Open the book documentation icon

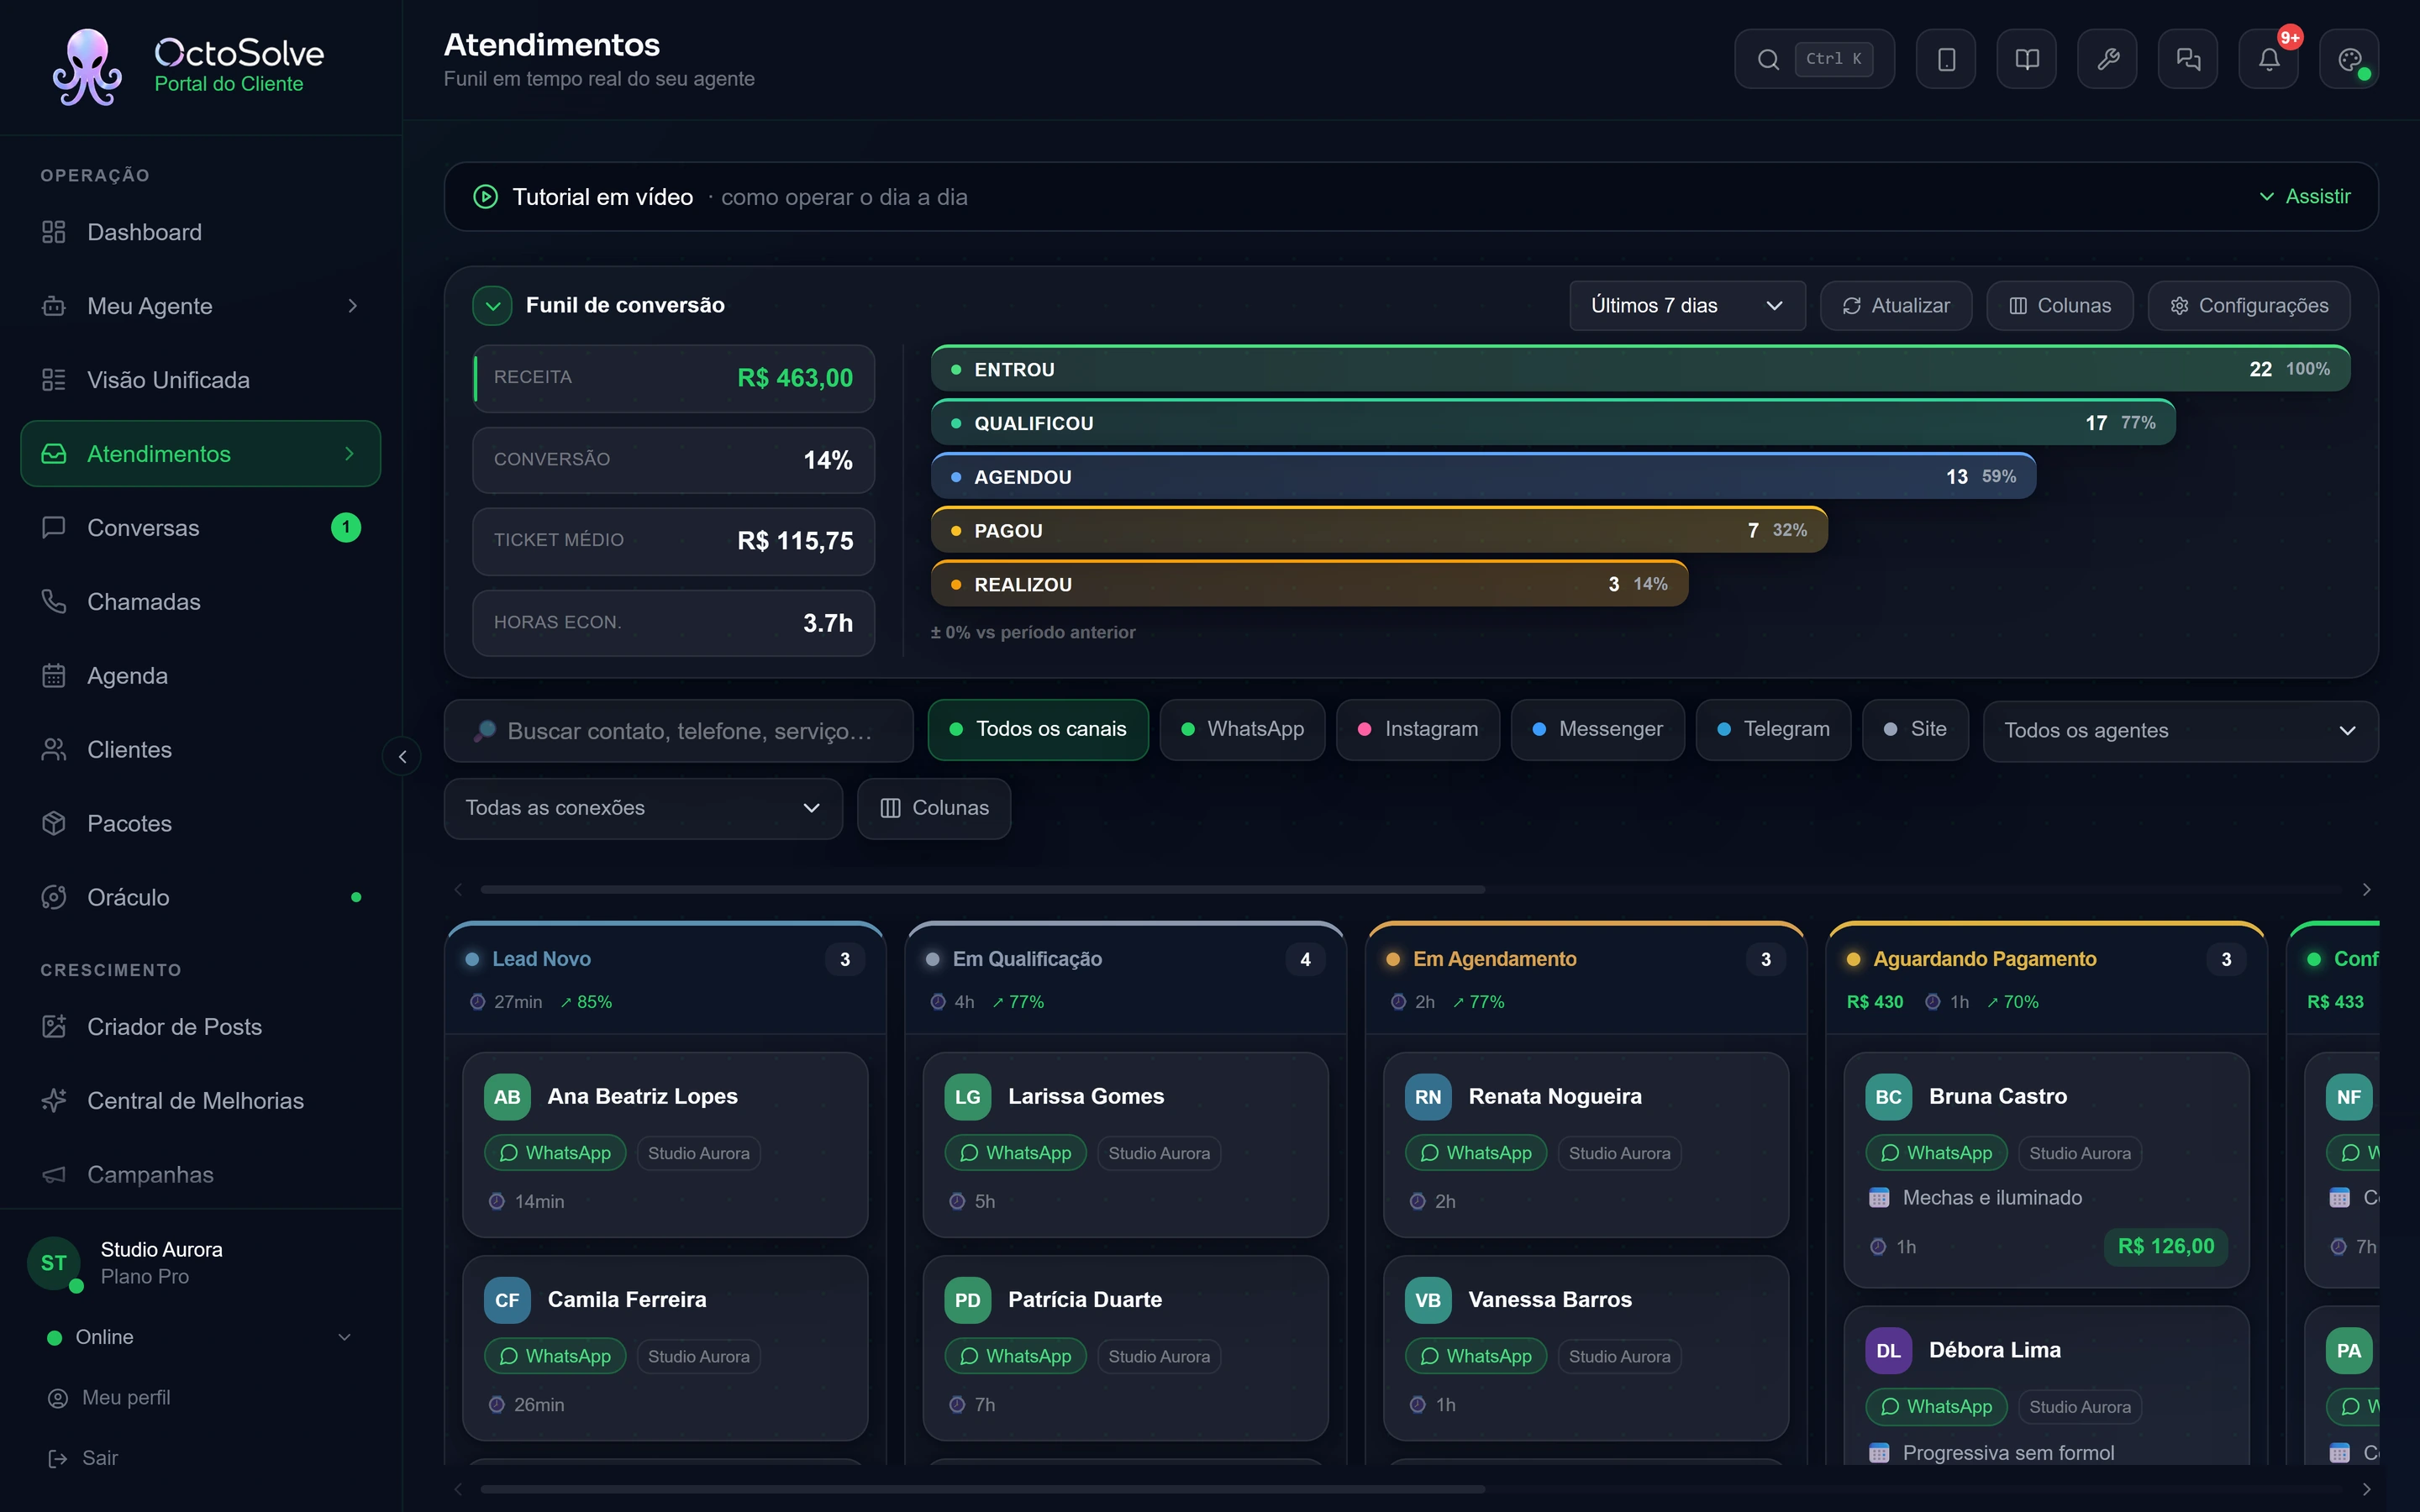point(2026,59)
